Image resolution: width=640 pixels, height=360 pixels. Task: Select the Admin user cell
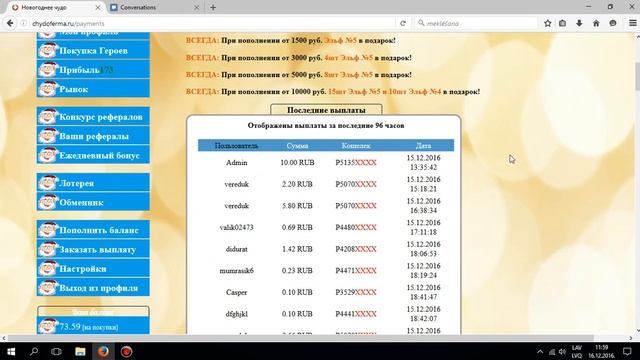click(x=236, y=162)
